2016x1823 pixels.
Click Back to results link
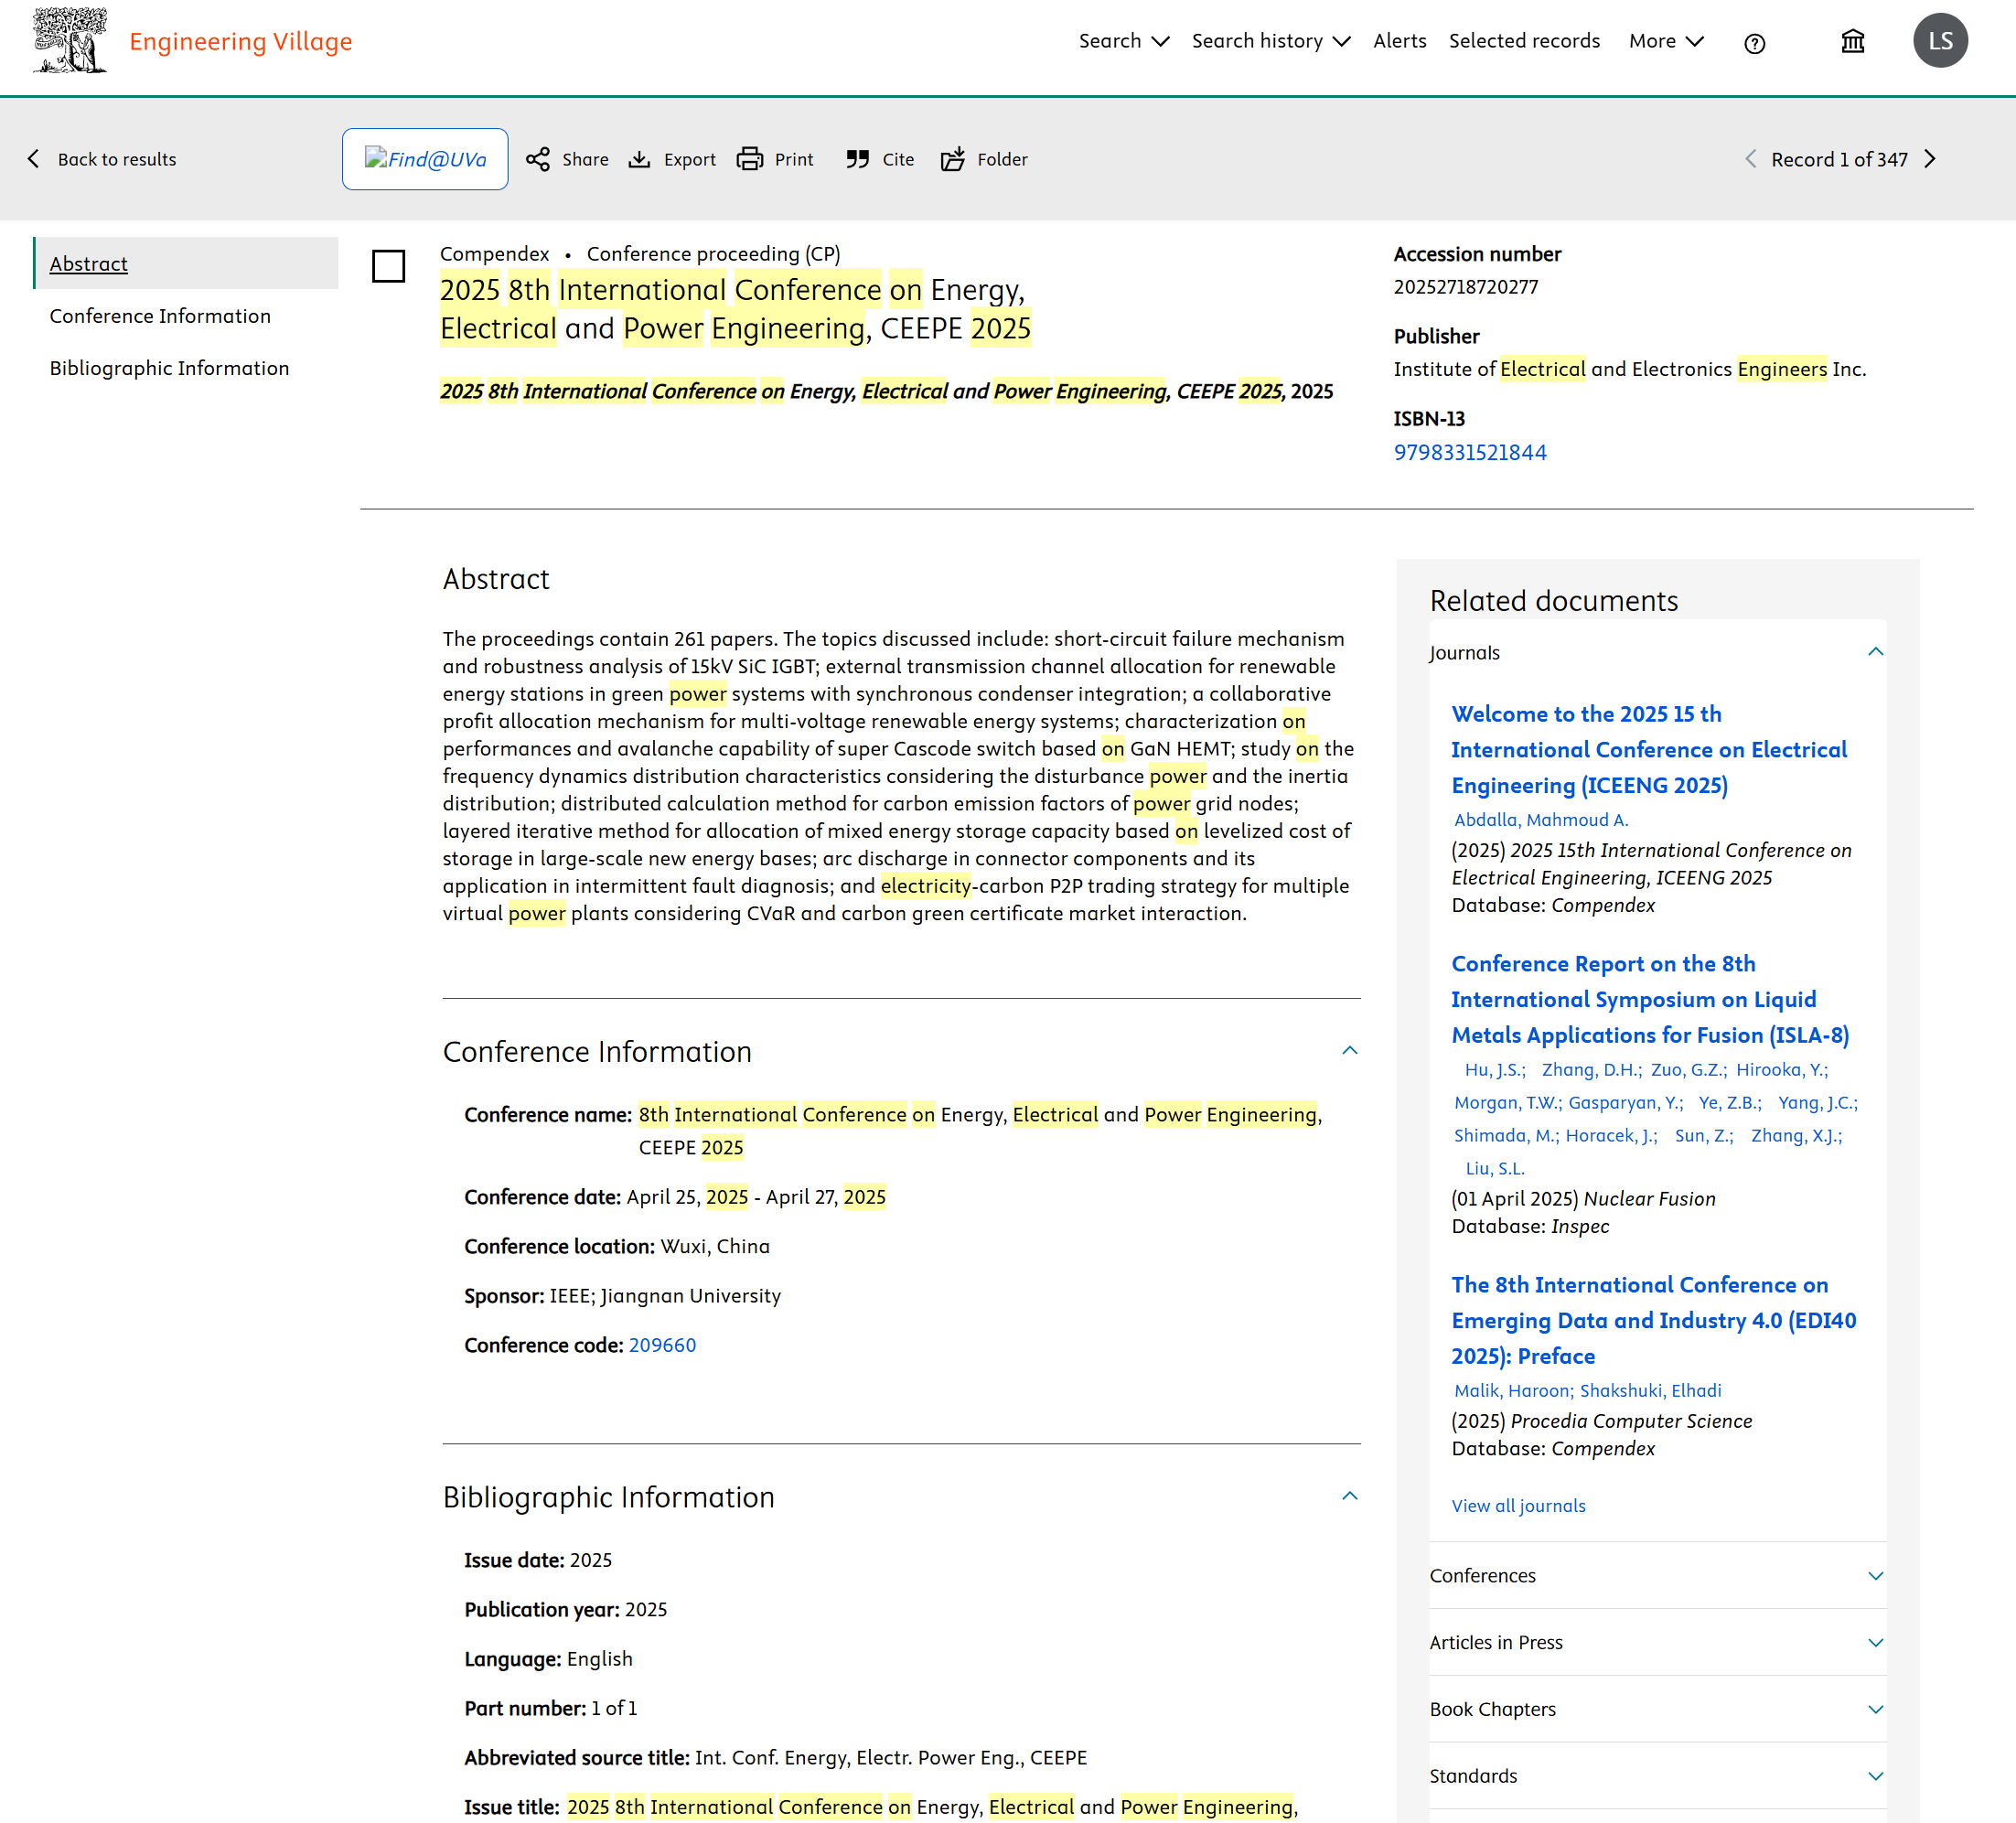117,159
